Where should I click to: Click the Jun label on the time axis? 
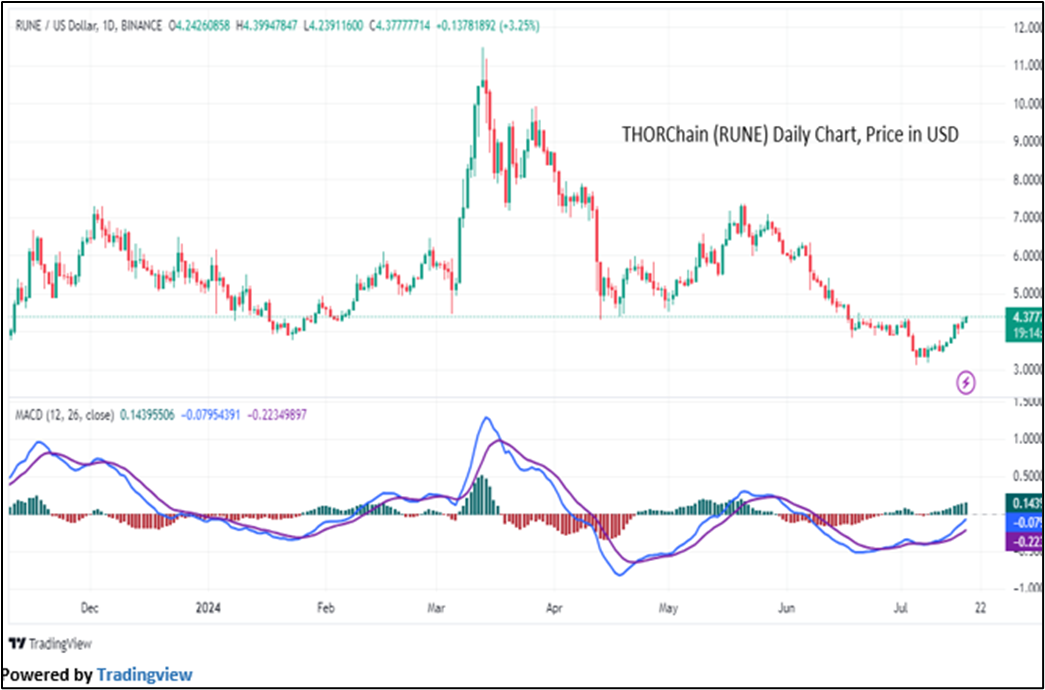pyautogui.click(x=786, y=609)
